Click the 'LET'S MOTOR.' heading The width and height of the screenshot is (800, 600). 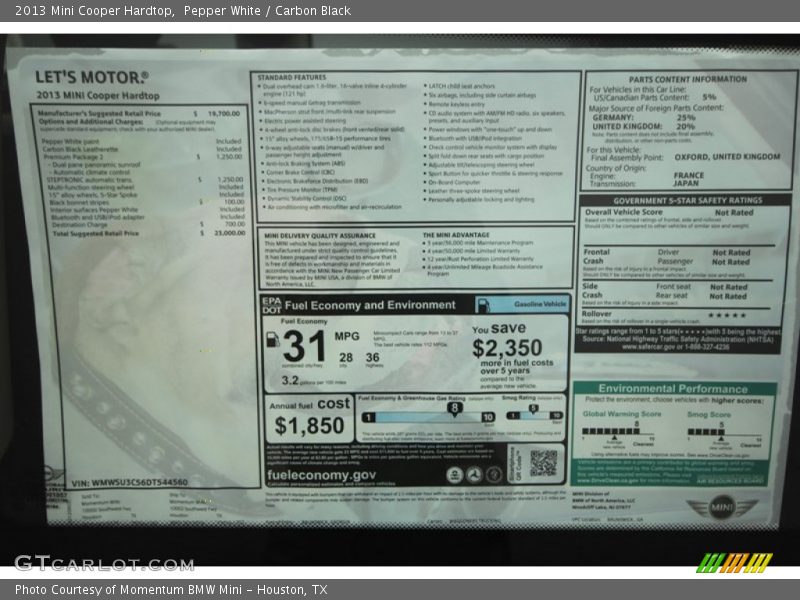click(x=92, y=77)
